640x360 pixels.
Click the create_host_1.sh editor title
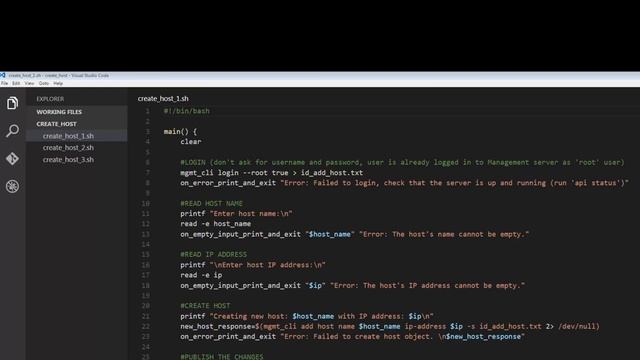pos(163,98)
